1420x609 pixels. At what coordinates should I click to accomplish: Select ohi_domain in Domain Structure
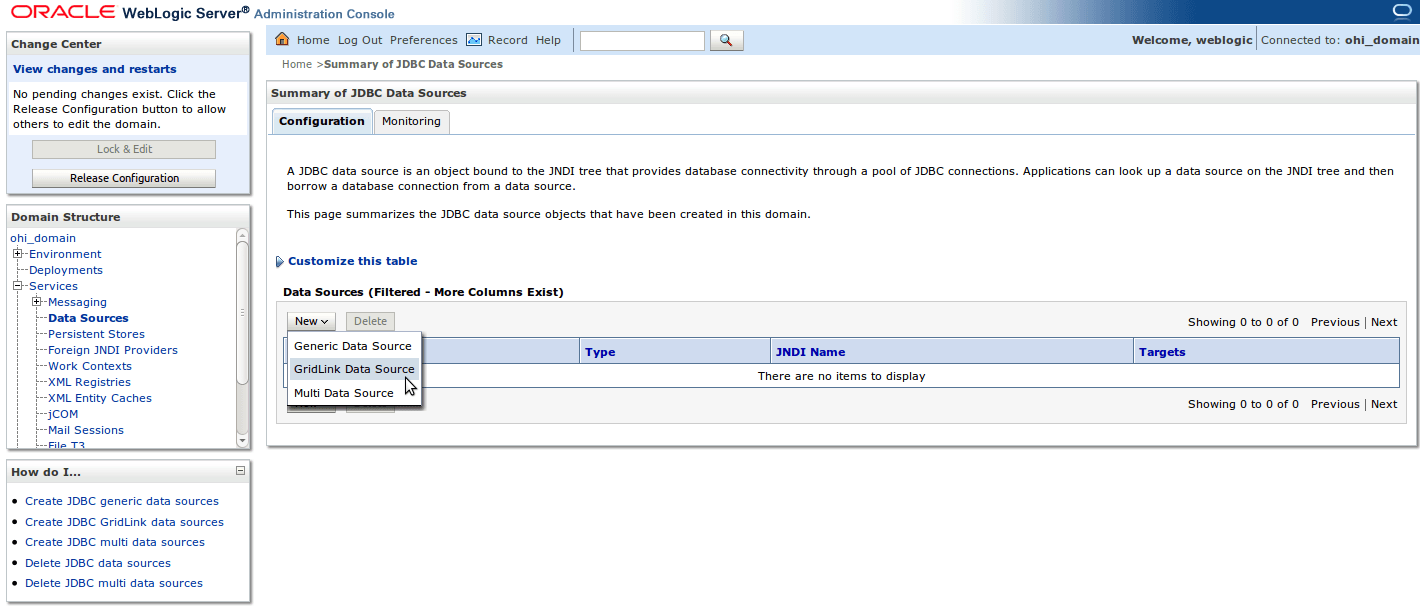[x=43, y=238]
